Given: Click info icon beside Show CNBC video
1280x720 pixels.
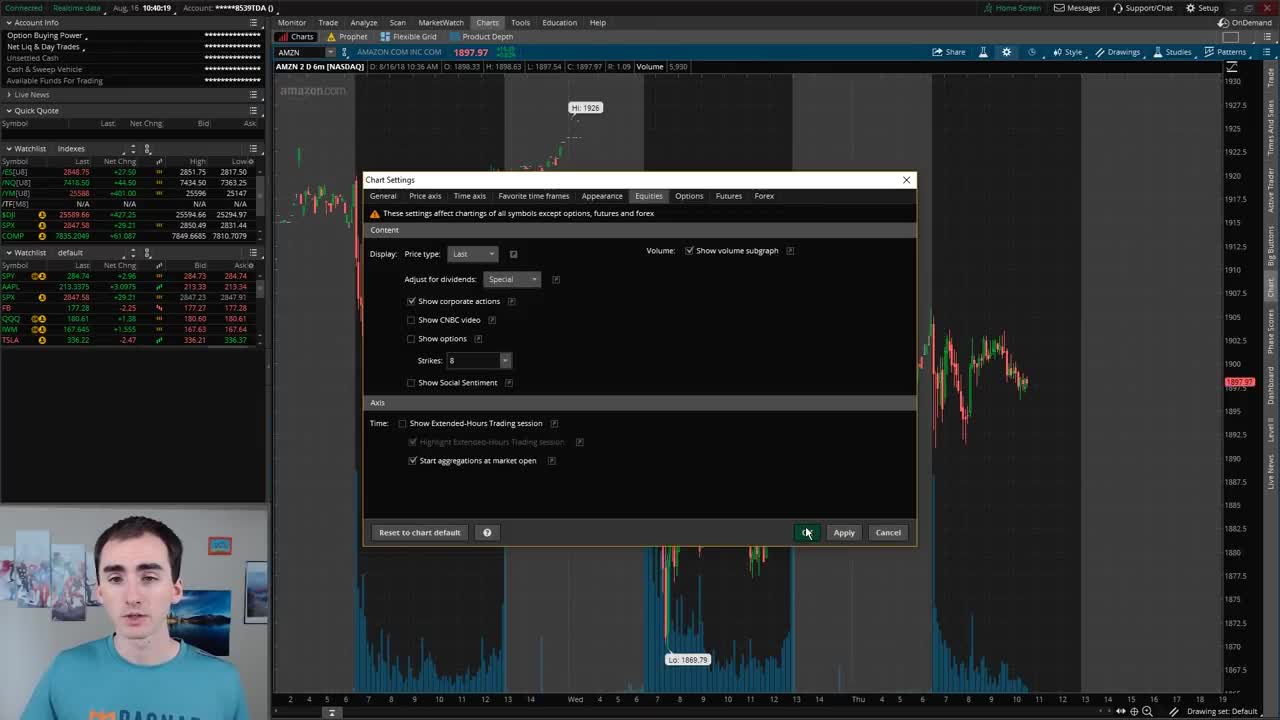Looking at the screenshot, I should (492, 320).
